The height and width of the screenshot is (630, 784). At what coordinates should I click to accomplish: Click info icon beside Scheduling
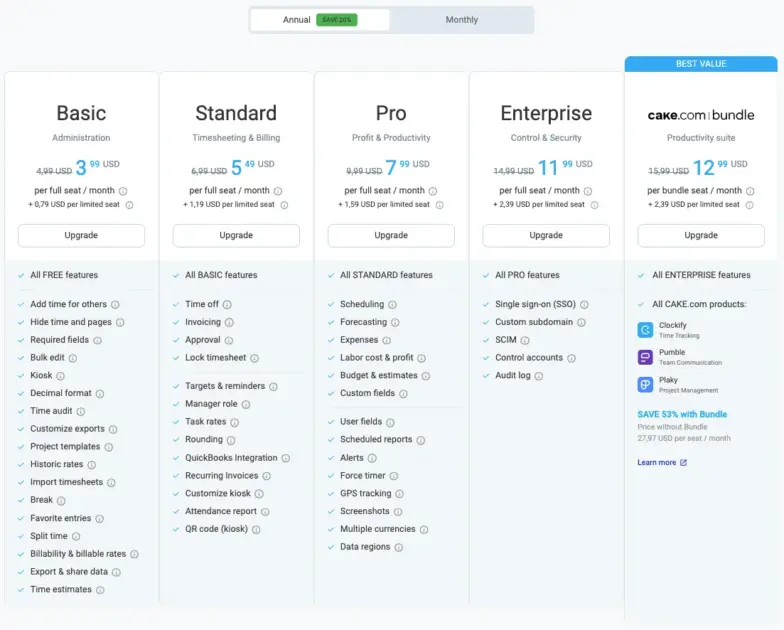[392, 304]
